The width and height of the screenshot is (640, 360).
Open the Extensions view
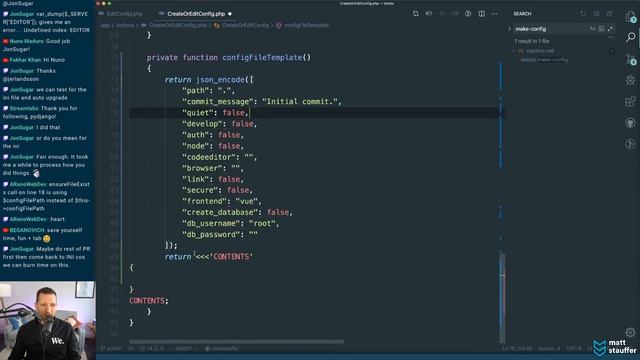pos(631,101)
